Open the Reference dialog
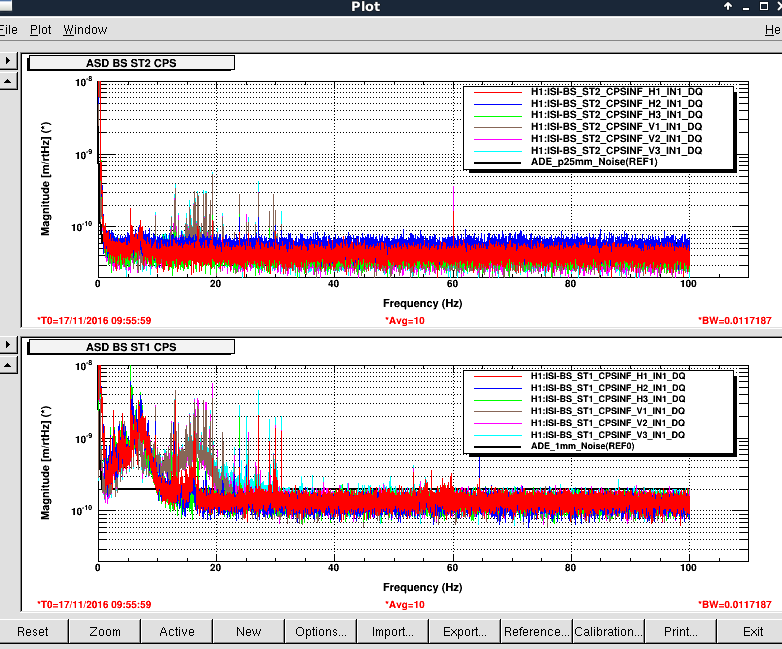 click(x=537, y=631)
